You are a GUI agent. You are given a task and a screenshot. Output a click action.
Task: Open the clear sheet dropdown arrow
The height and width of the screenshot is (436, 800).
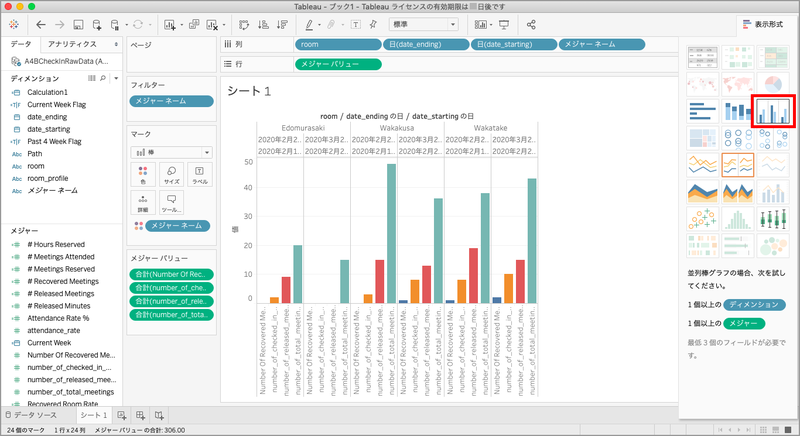click(223, 24)
